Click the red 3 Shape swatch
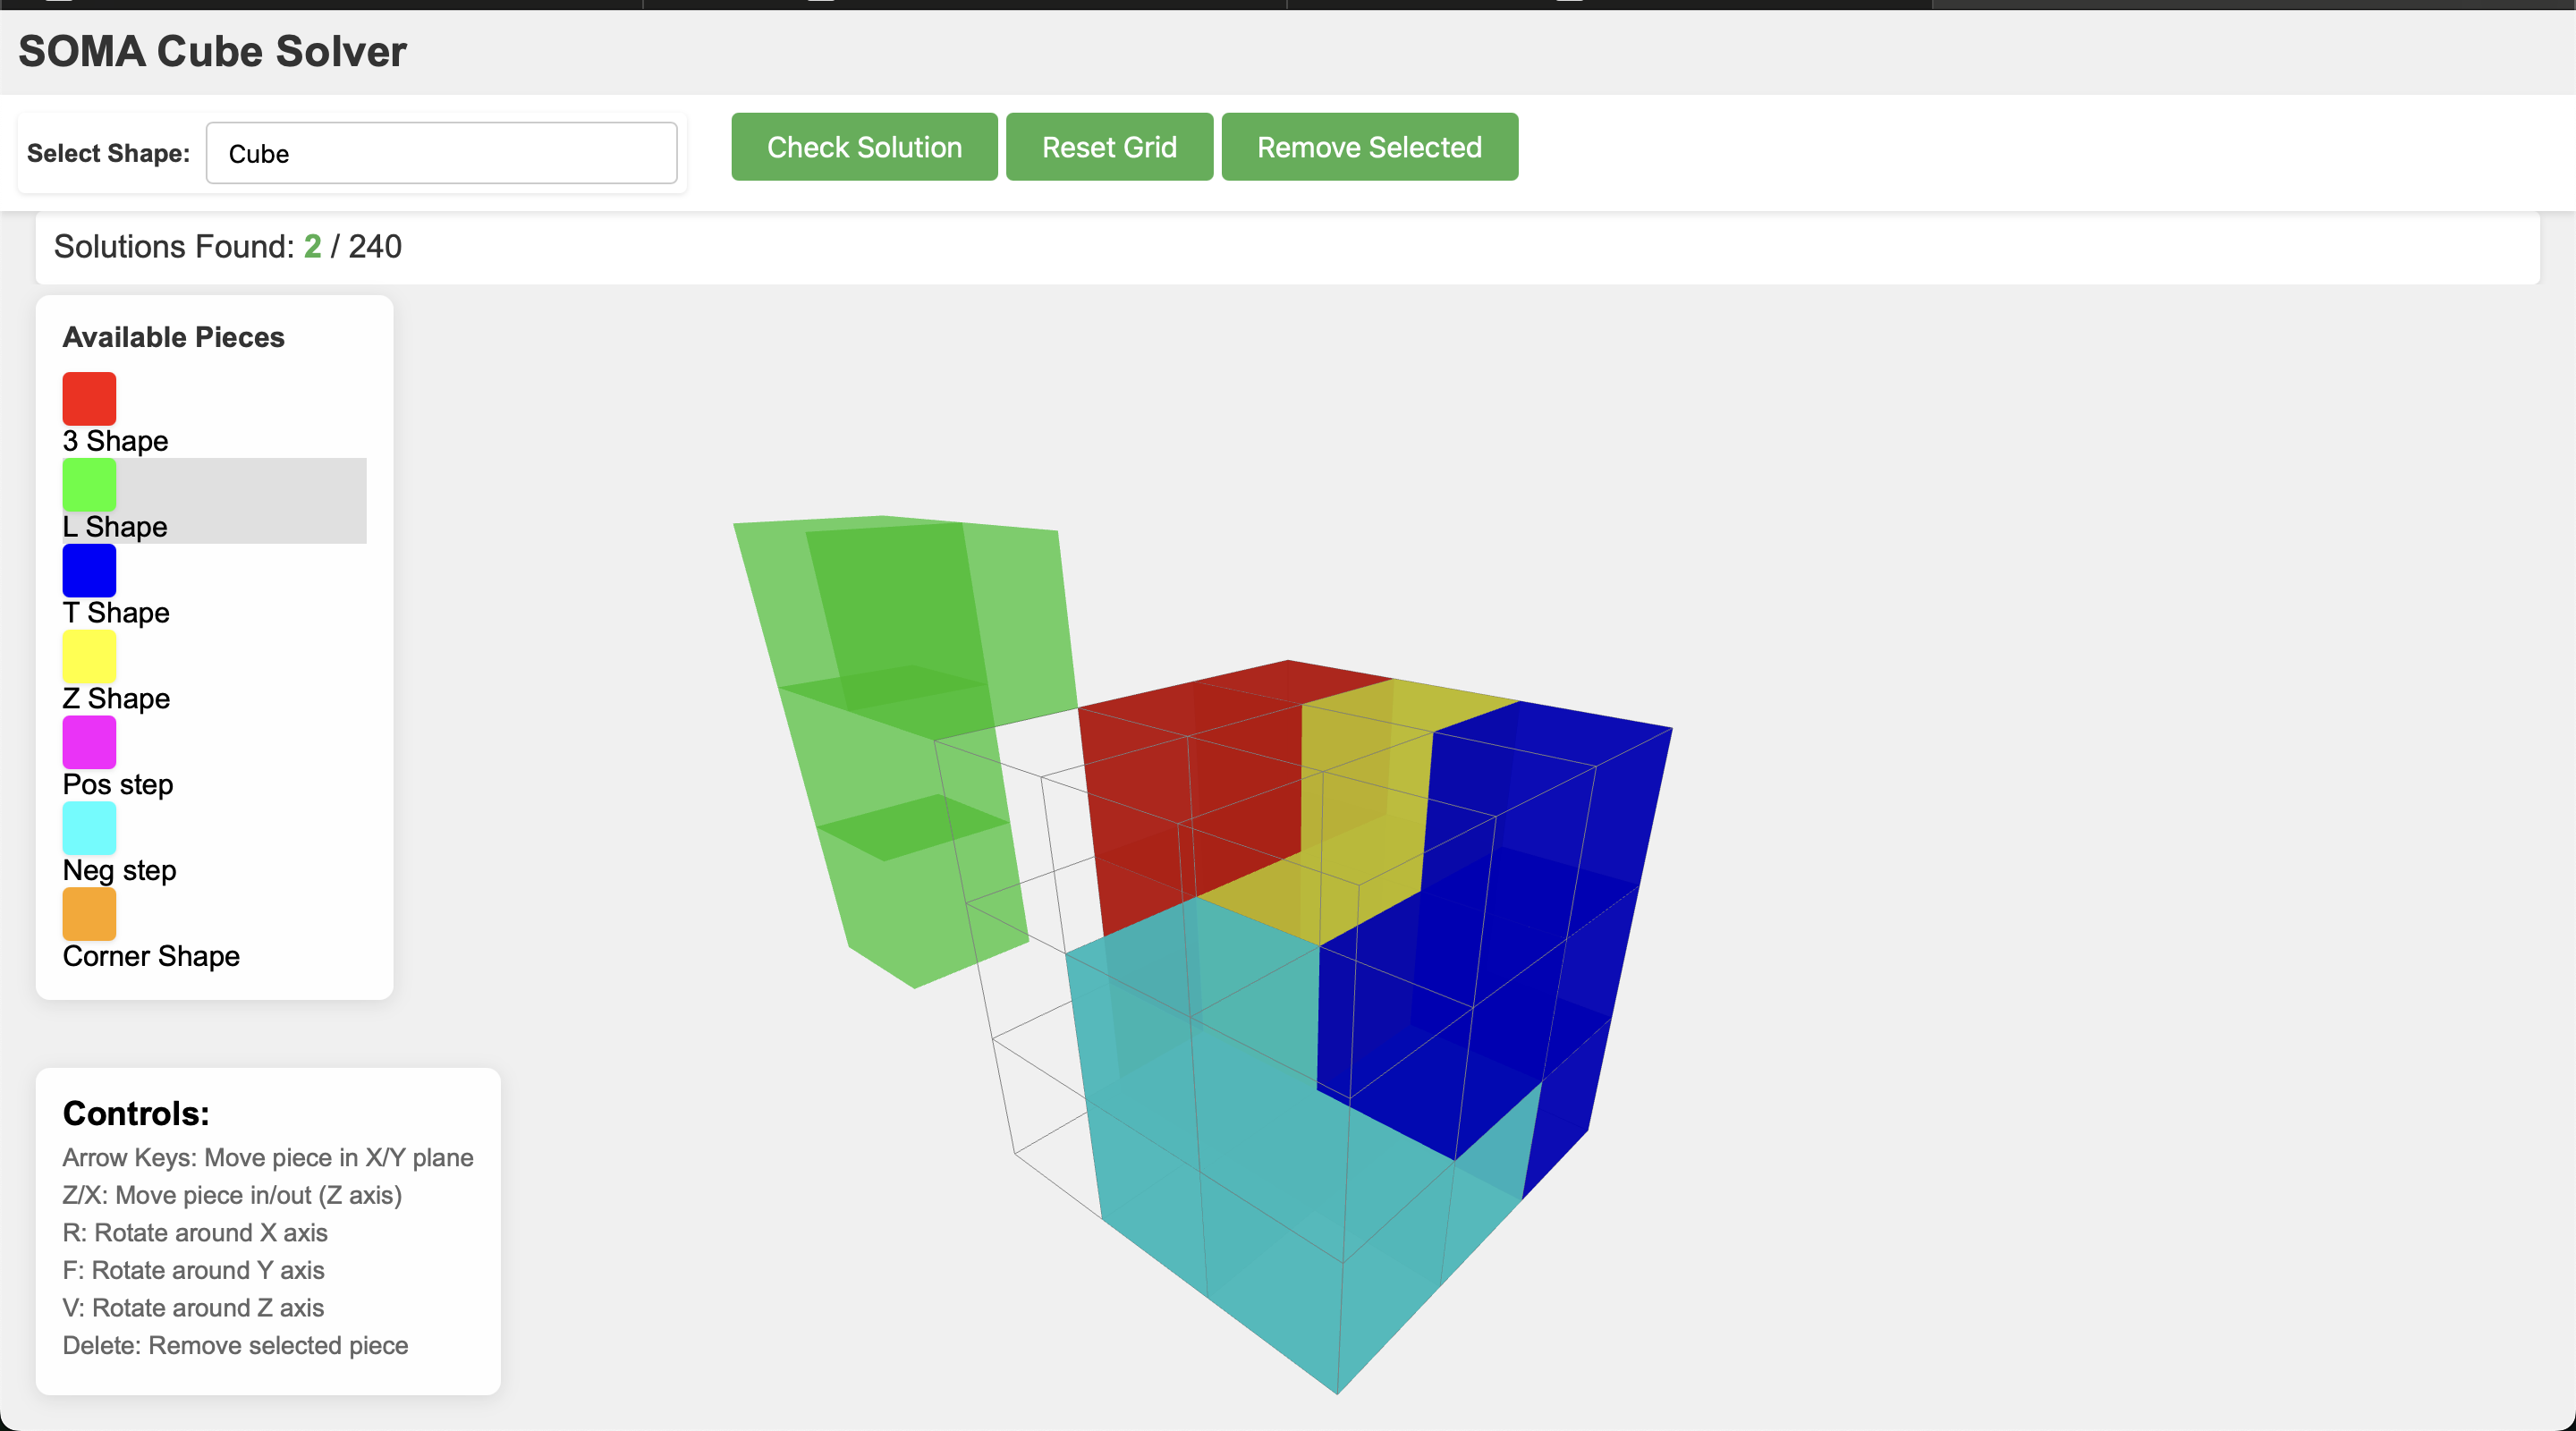2576x1431 pixels. [89, 399]
